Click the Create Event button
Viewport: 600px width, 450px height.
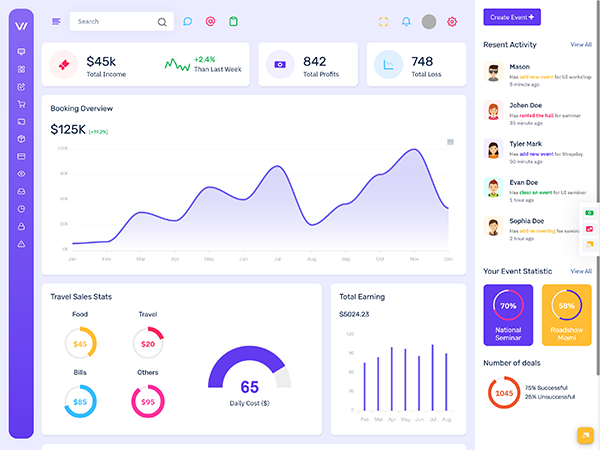512,17
